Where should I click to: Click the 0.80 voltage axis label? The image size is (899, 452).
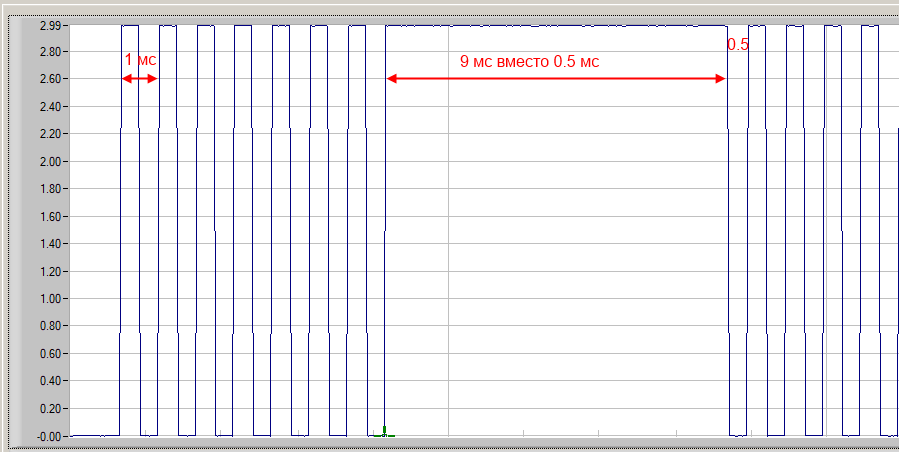click(50, 326)
